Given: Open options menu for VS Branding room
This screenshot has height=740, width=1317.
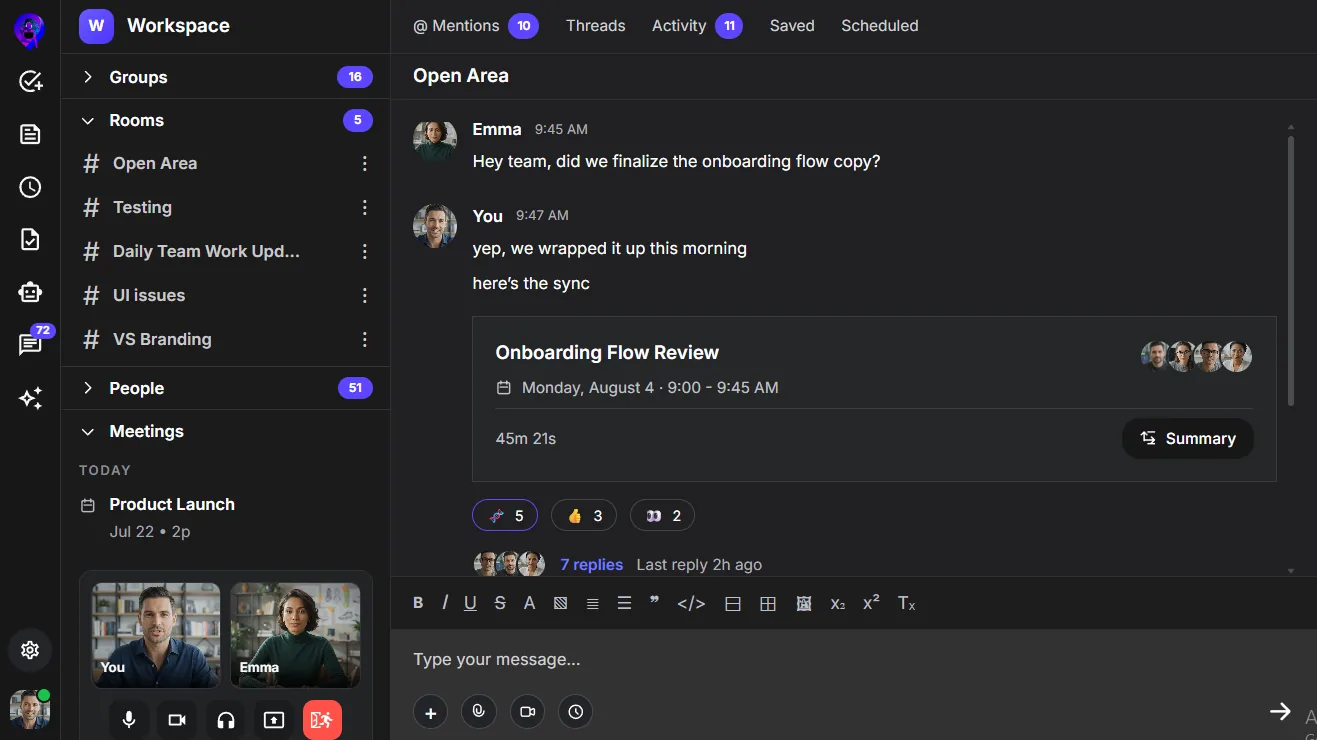Looking at the screenshot, I should (365, 339).
